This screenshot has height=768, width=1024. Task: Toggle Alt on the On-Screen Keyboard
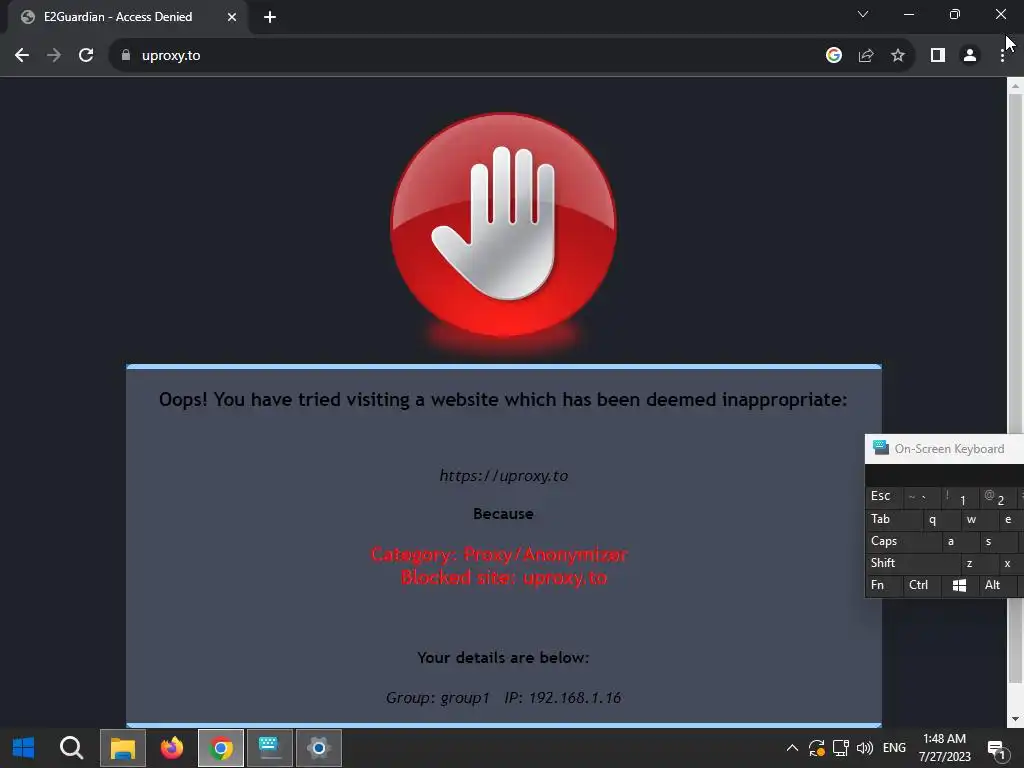tap(997, 585)
